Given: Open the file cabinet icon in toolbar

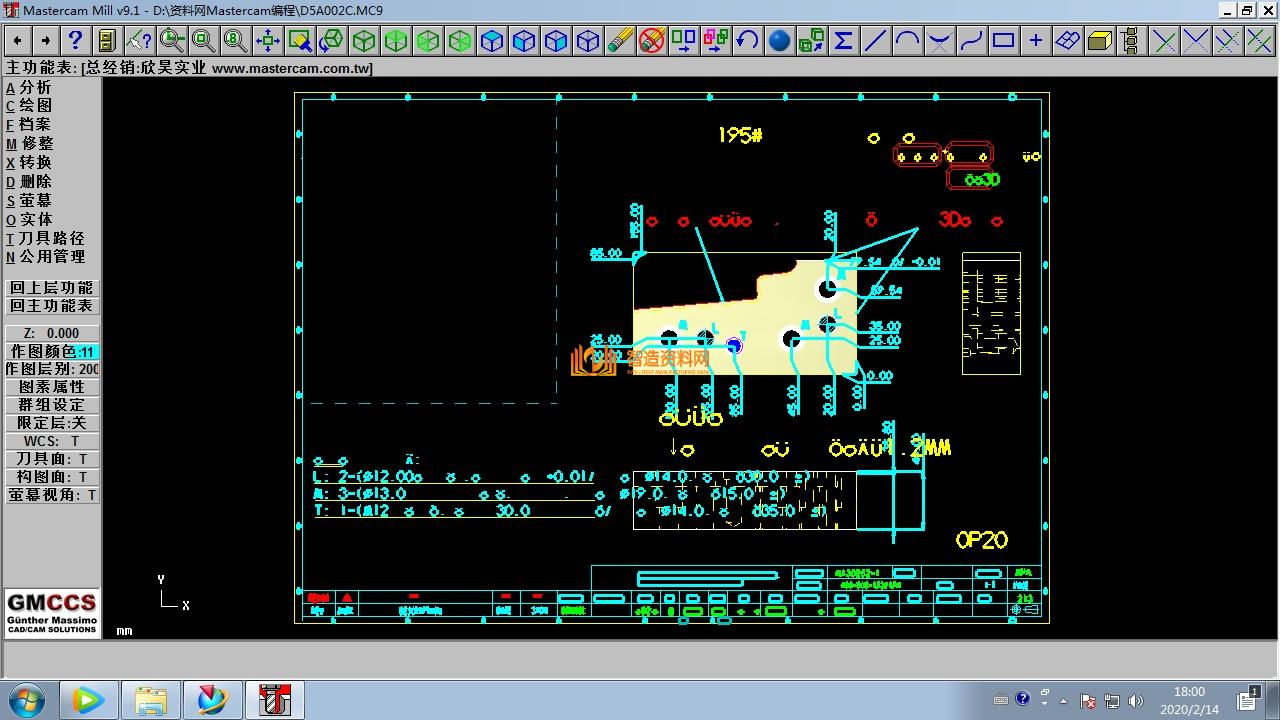Looking at the screenshot, I should [107, 40].
